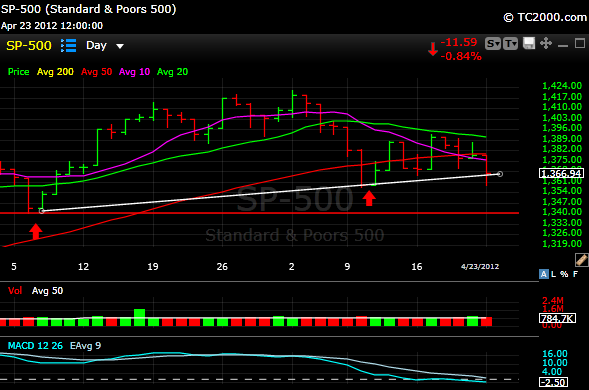Click the EAvg 9 signal label
The height and width of the screenshot is (390, 589).
coord(85,346)
